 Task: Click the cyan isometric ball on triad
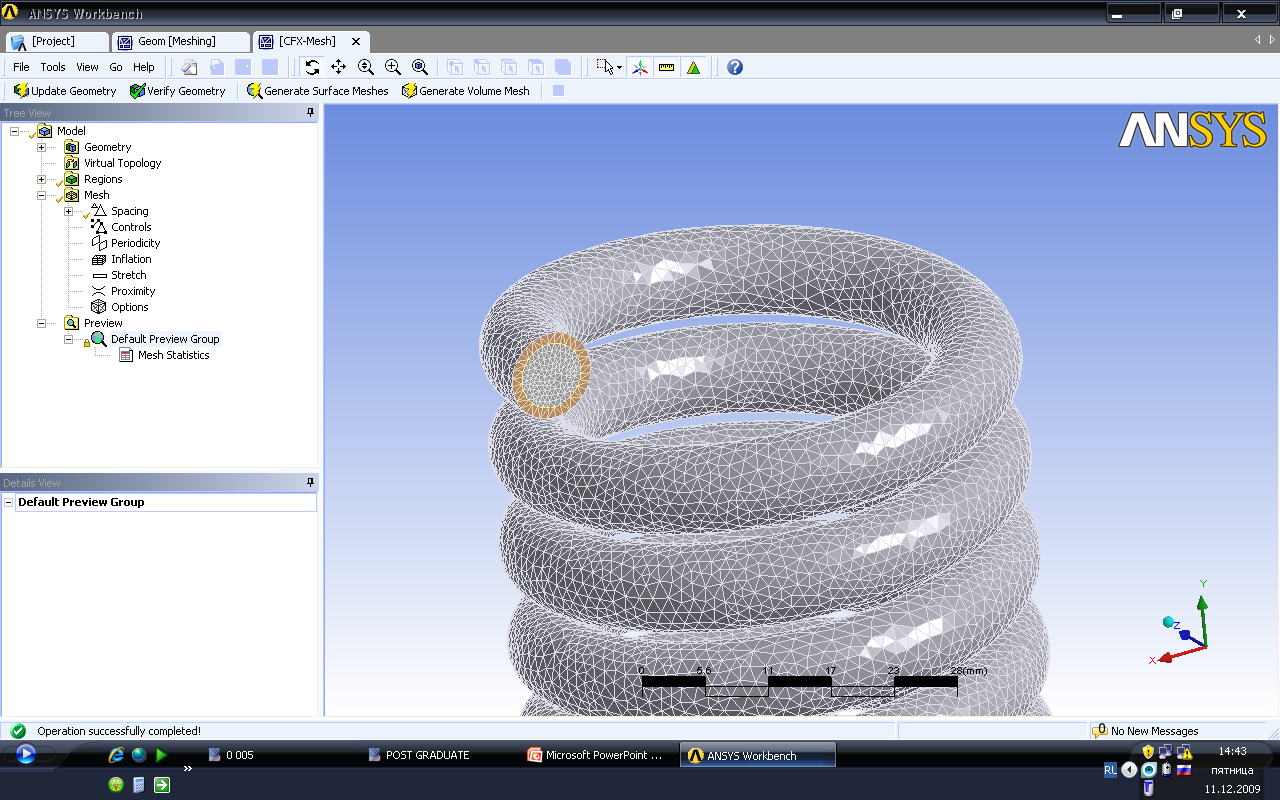pos(1167,622)
